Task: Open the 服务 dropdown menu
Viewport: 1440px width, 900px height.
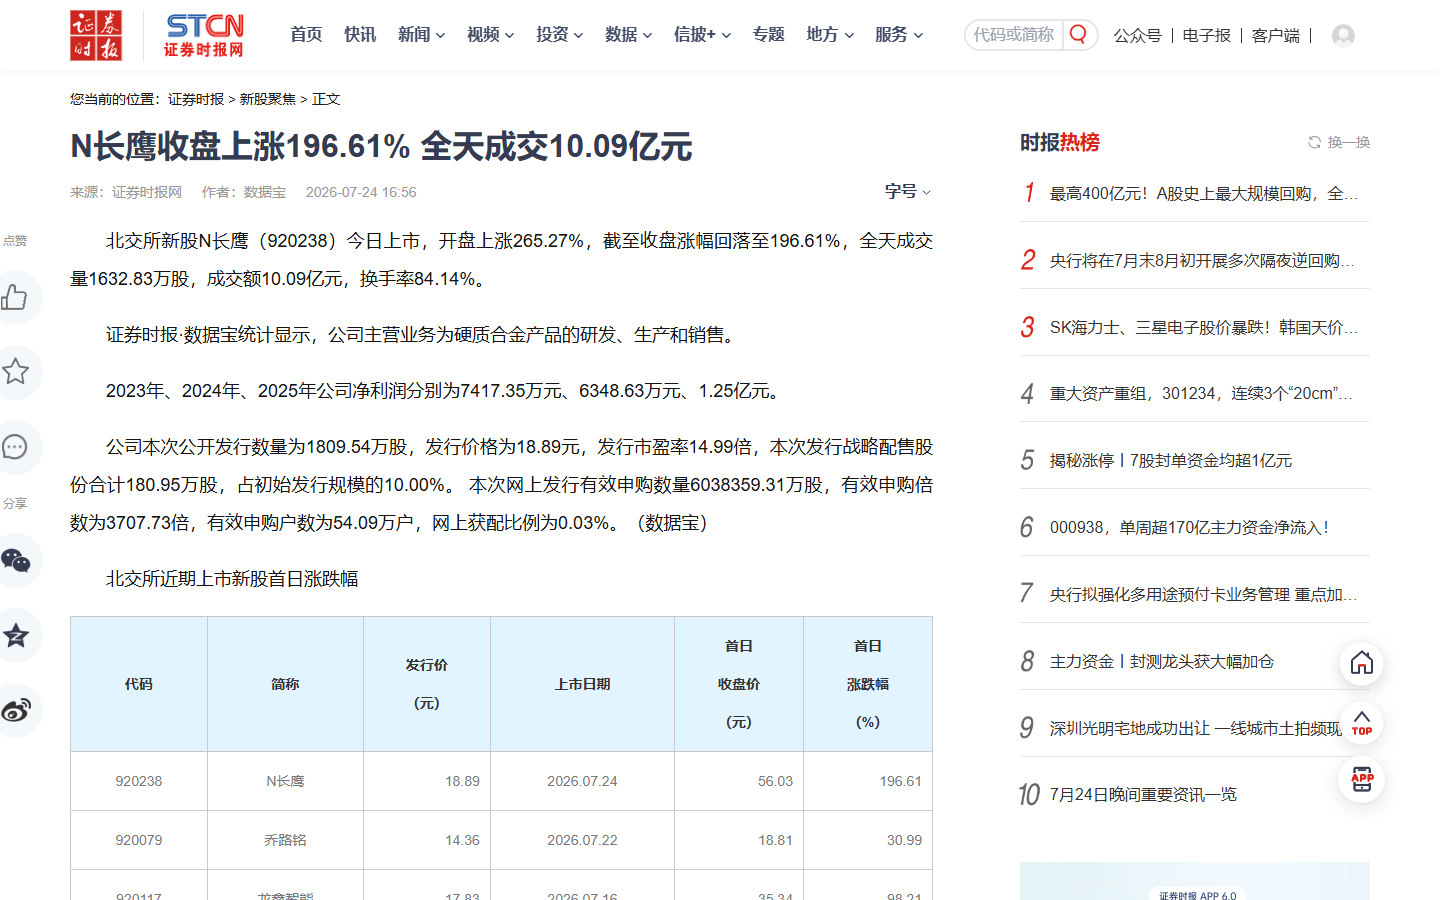Action: click(898, 34)
